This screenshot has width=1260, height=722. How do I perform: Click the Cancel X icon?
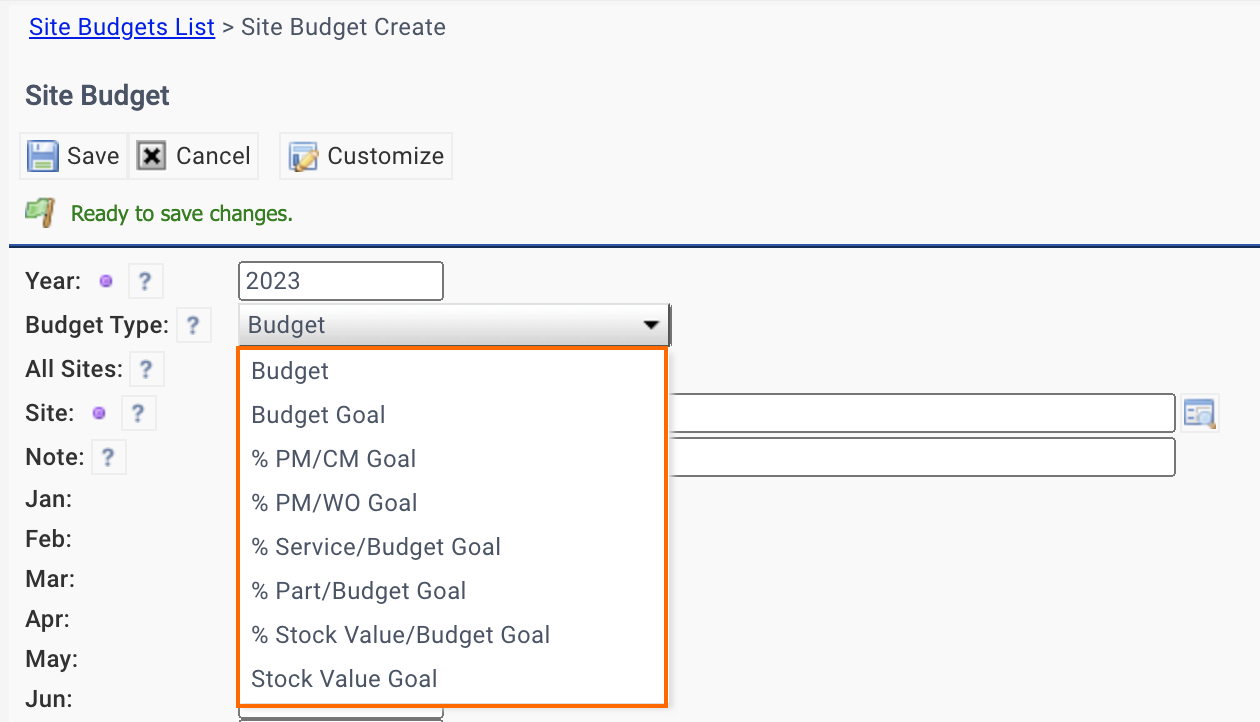152,156
